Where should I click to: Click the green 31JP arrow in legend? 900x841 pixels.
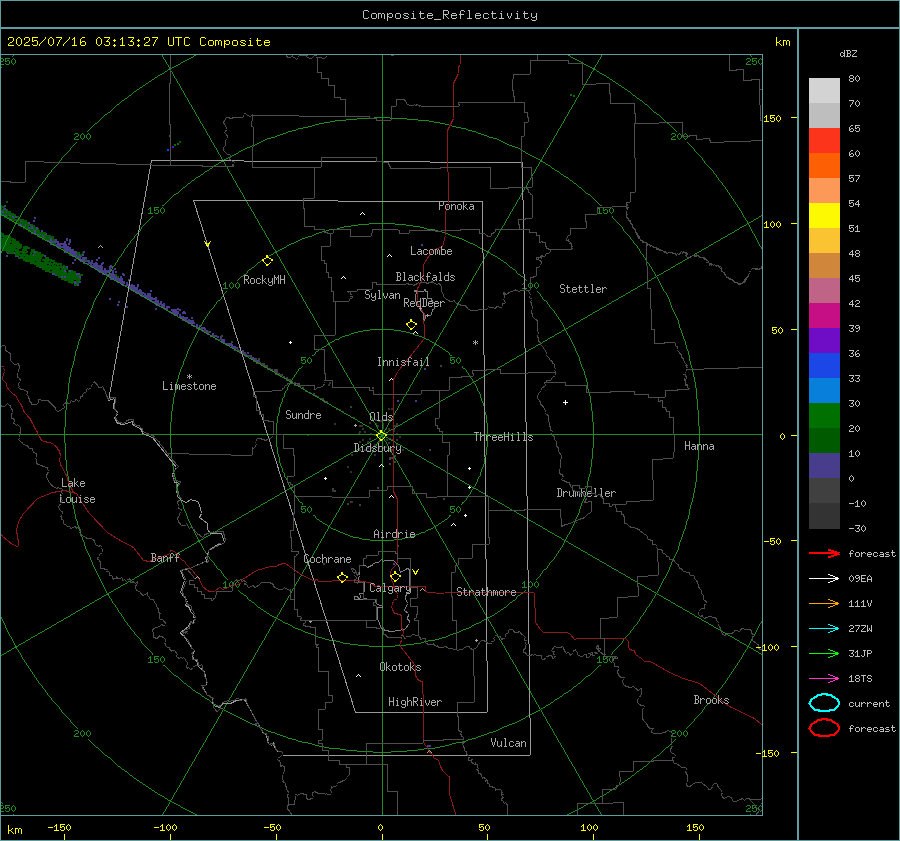tap(824, 653)
